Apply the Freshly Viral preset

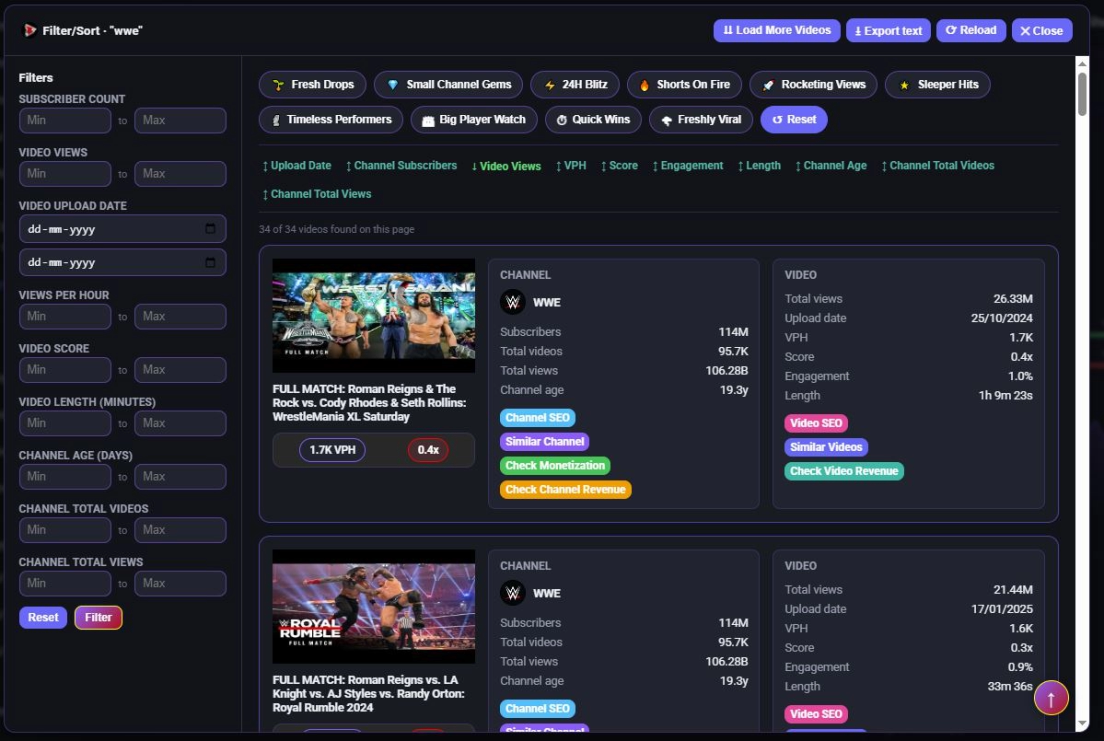click(701, 120)
